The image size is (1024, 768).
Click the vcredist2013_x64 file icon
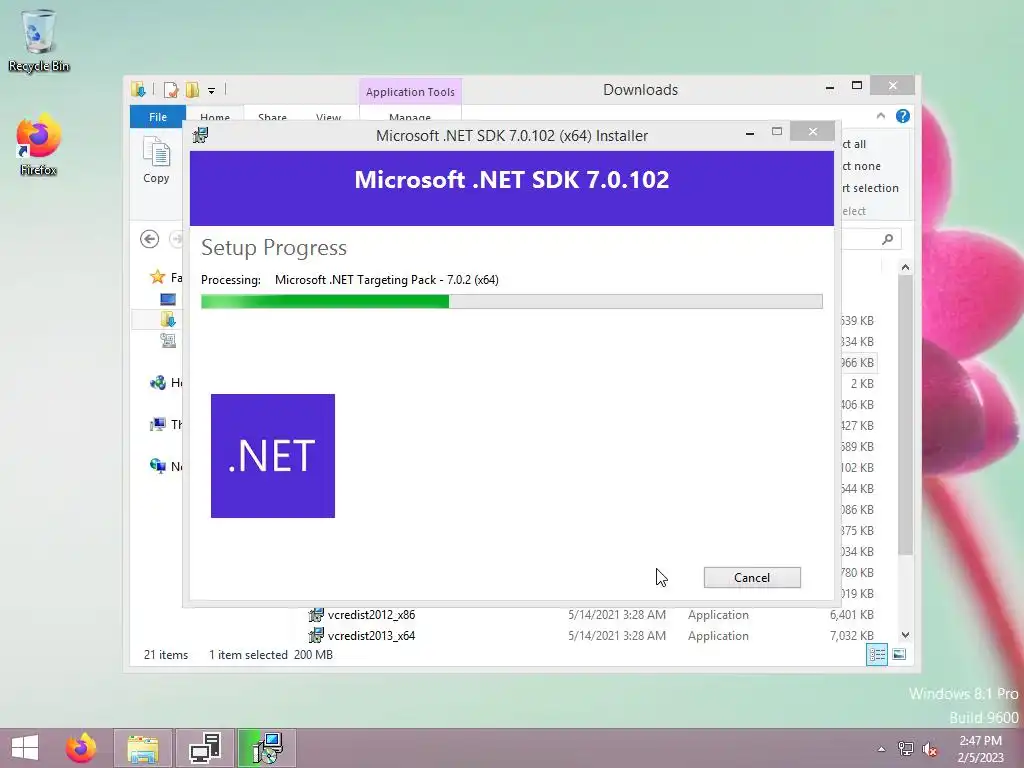pyautogui.click(x=316, y=635)
